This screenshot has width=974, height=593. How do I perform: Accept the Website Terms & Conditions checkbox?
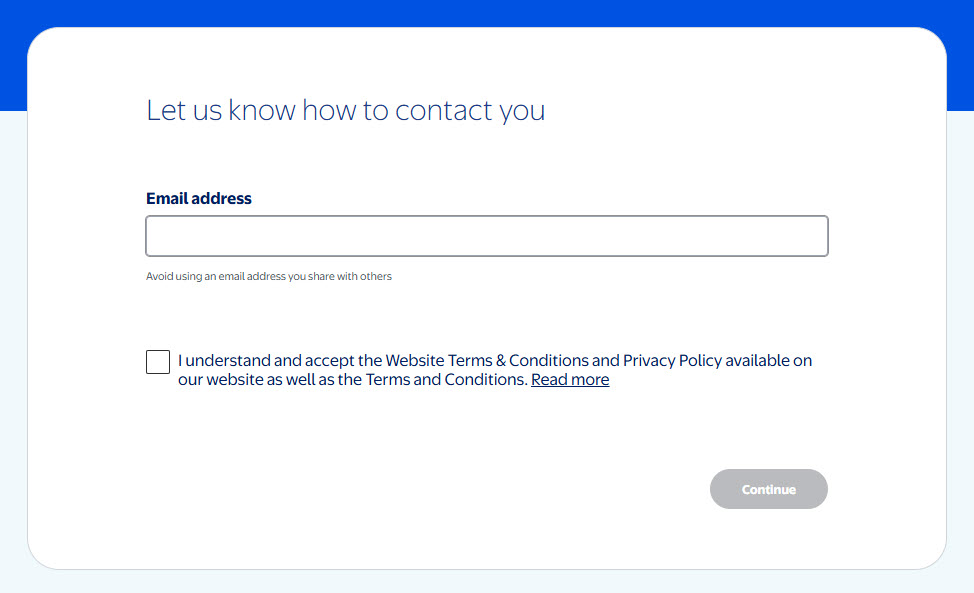(158, 362)
